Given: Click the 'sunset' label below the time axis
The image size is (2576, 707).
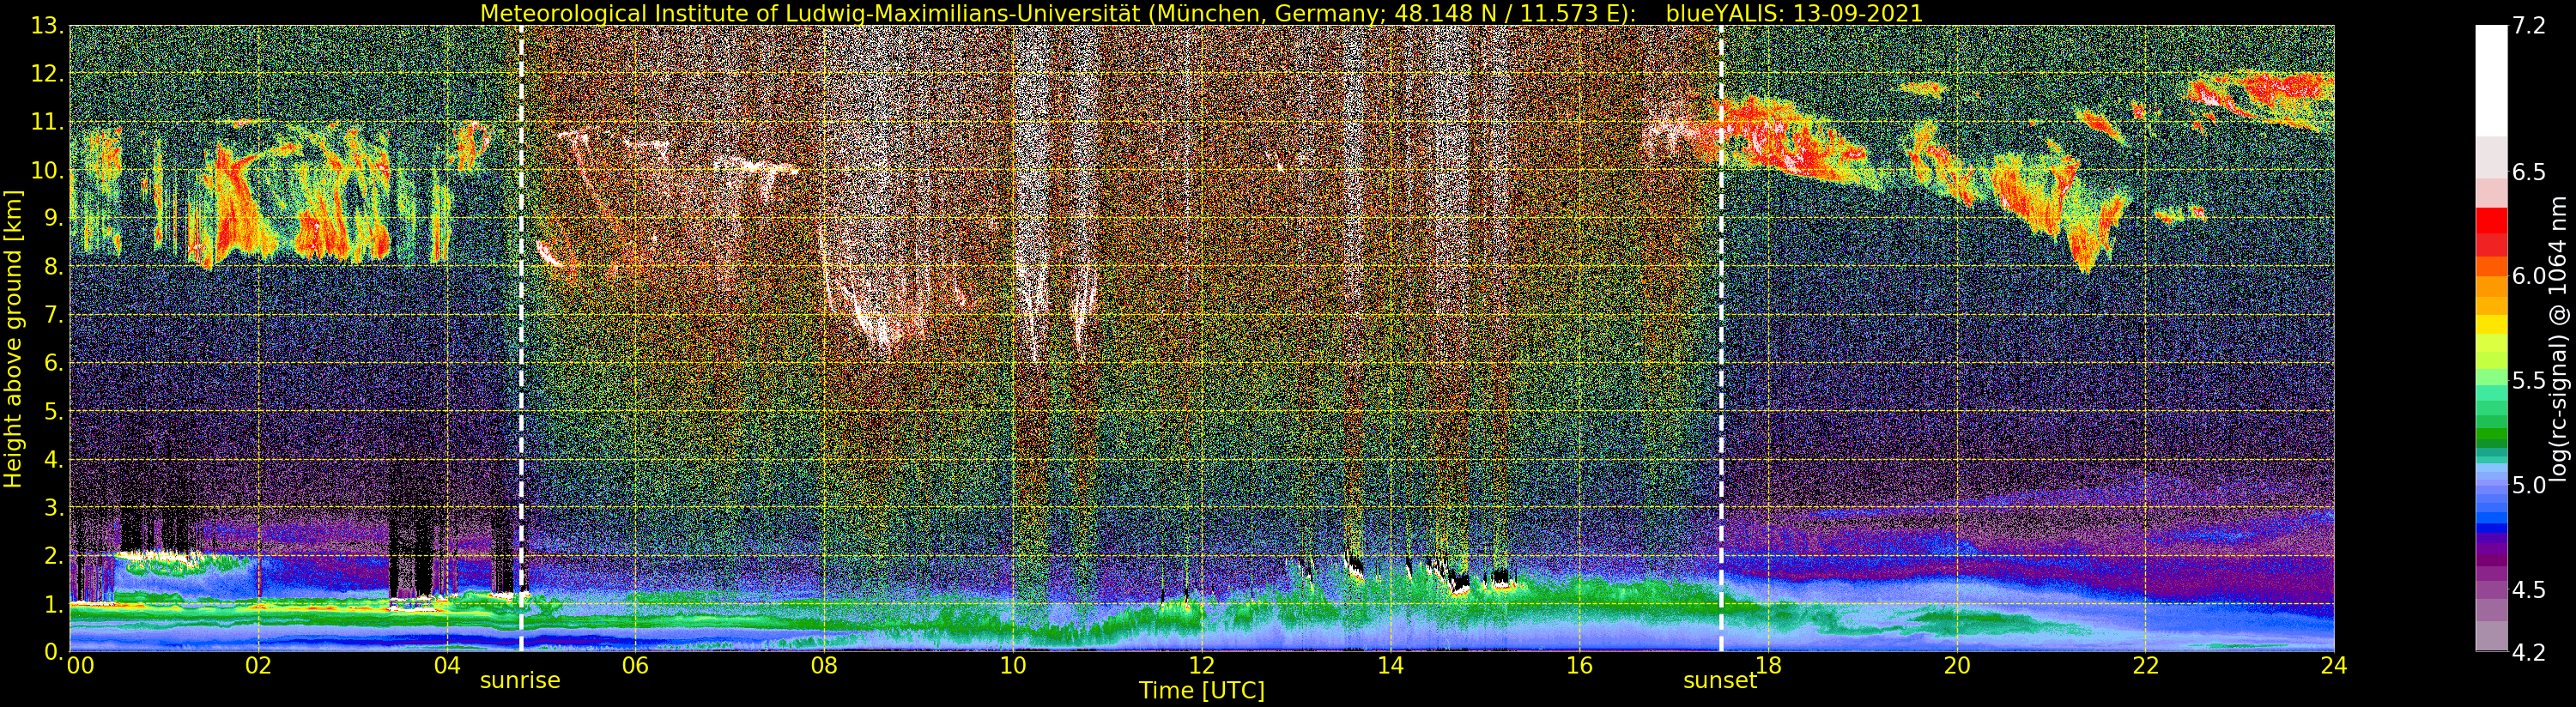Looking at the screenshot, I should (x=1720, y=681).
